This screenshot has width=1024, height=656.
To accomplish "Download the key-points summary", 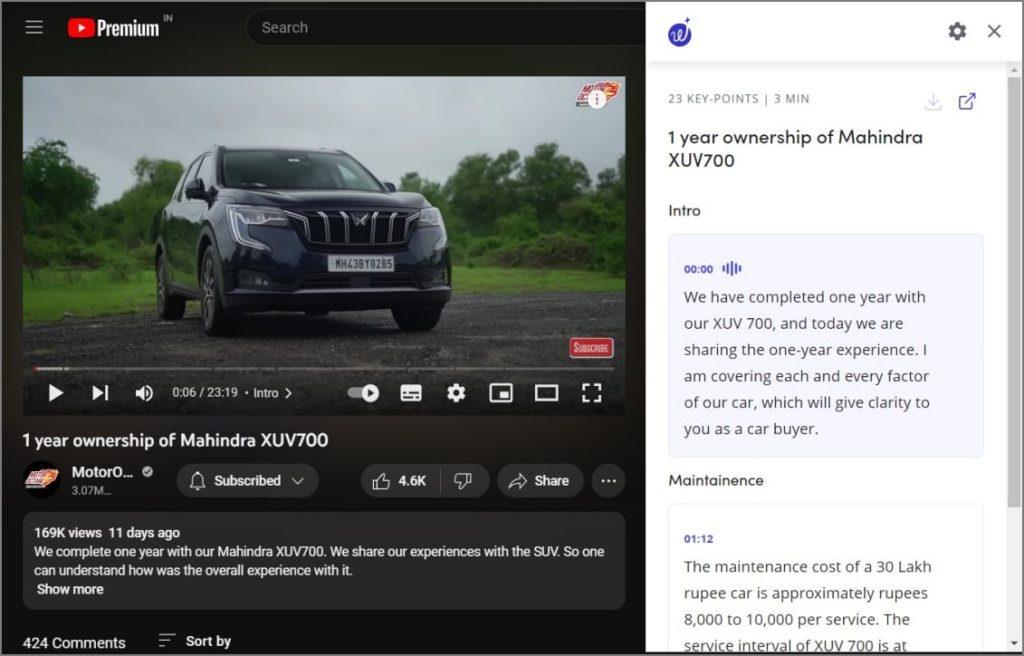I will coord(933,102).
